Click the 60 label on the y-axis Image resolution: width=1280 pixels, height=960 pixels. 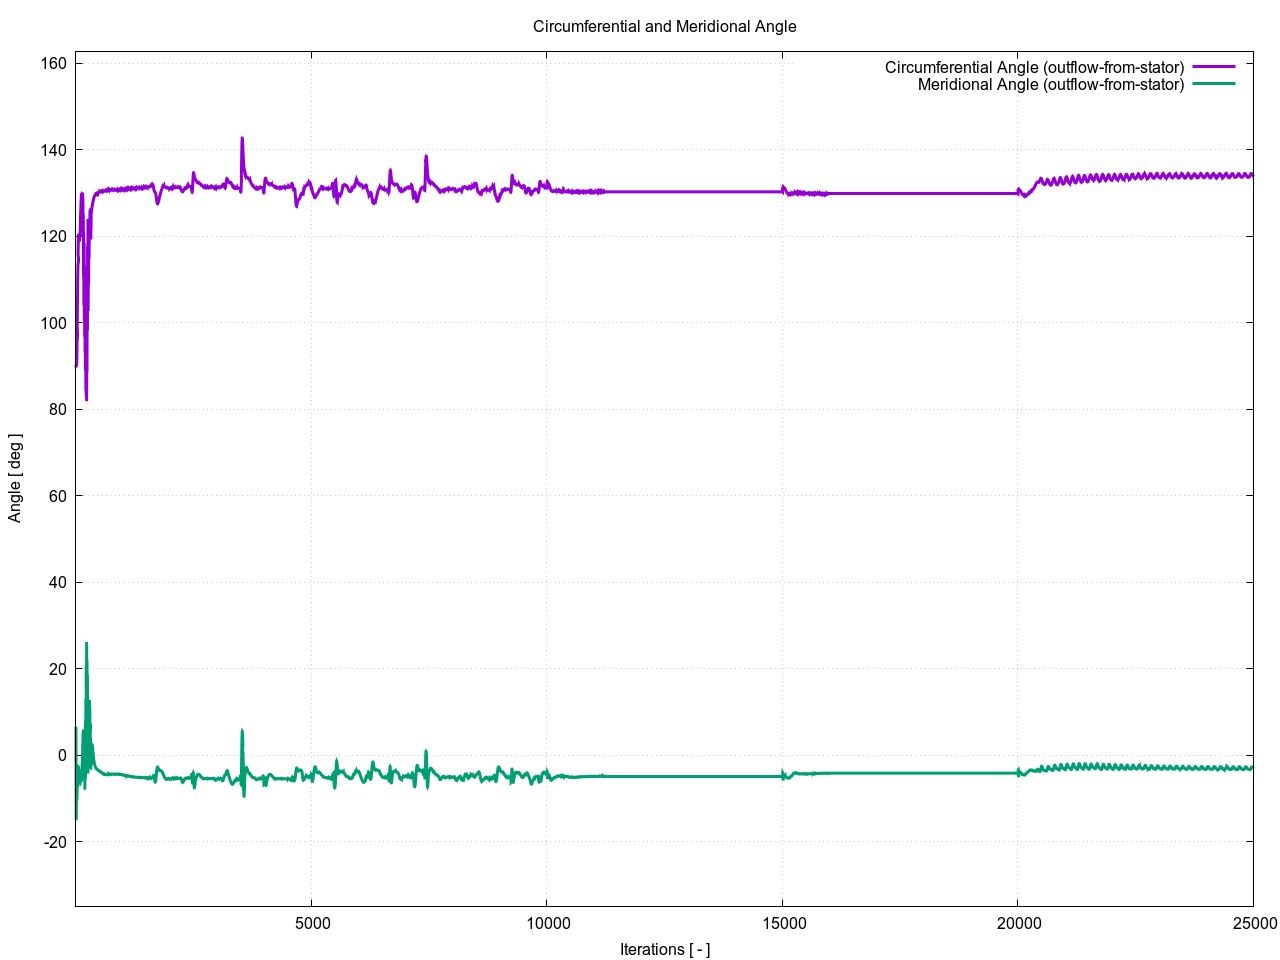[x=58, y=496]
